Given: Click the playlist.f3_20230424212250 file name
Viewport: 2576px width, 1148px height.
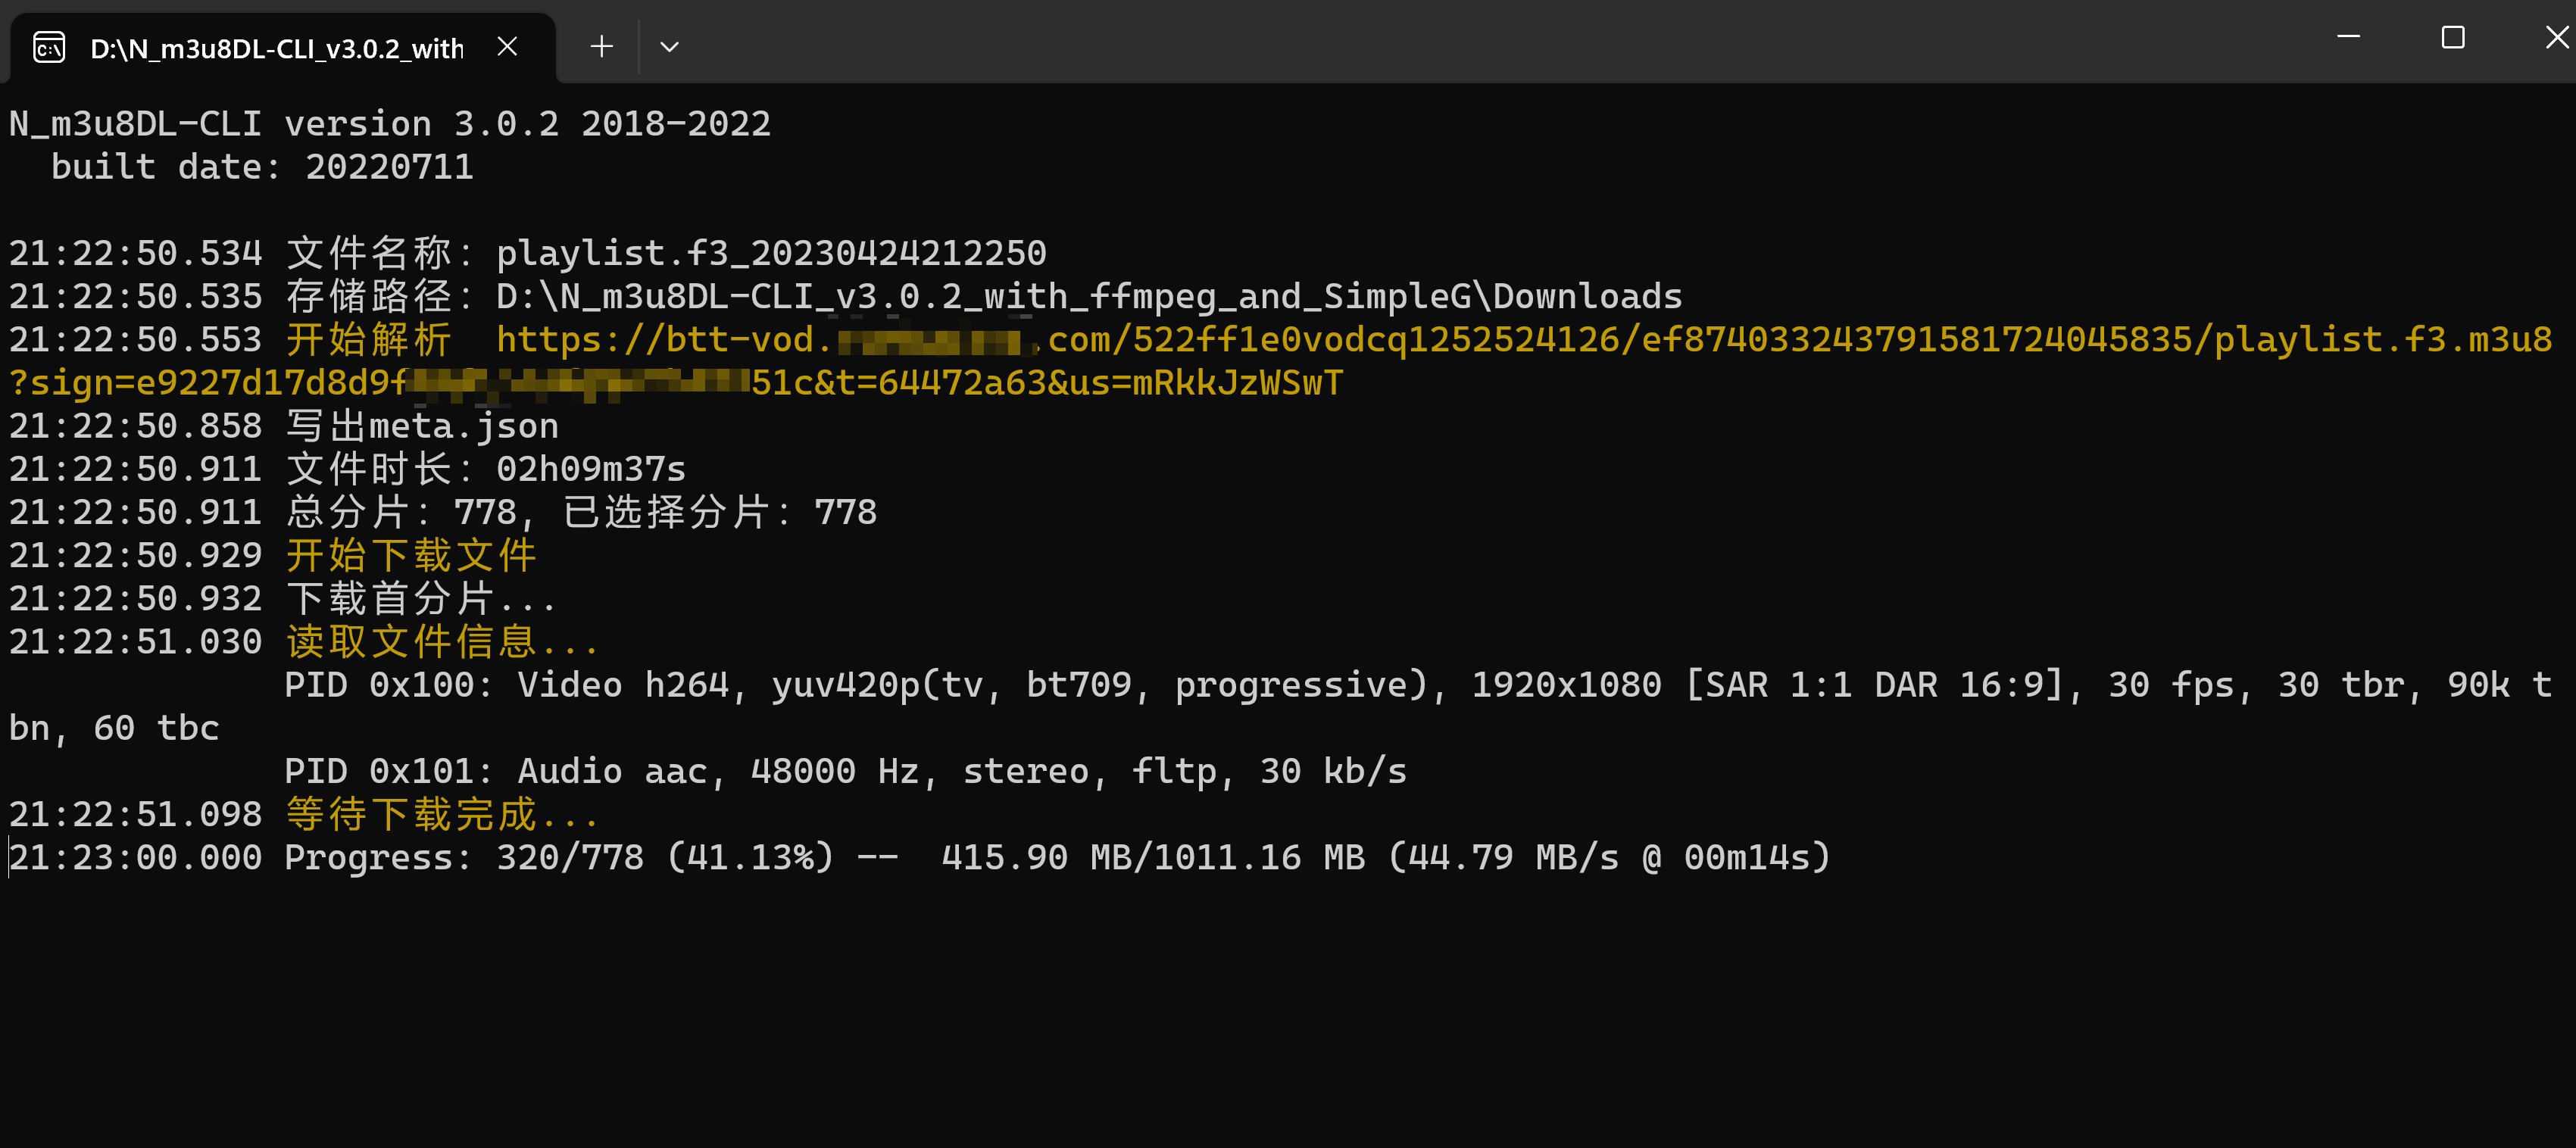Looking at the screenshot, I should (x=771, y=253).
